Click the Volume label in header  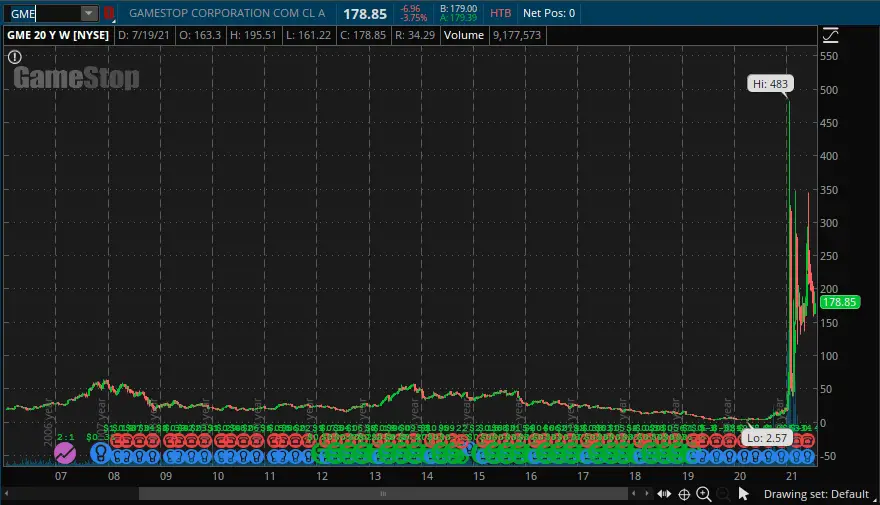pos(464,35)
